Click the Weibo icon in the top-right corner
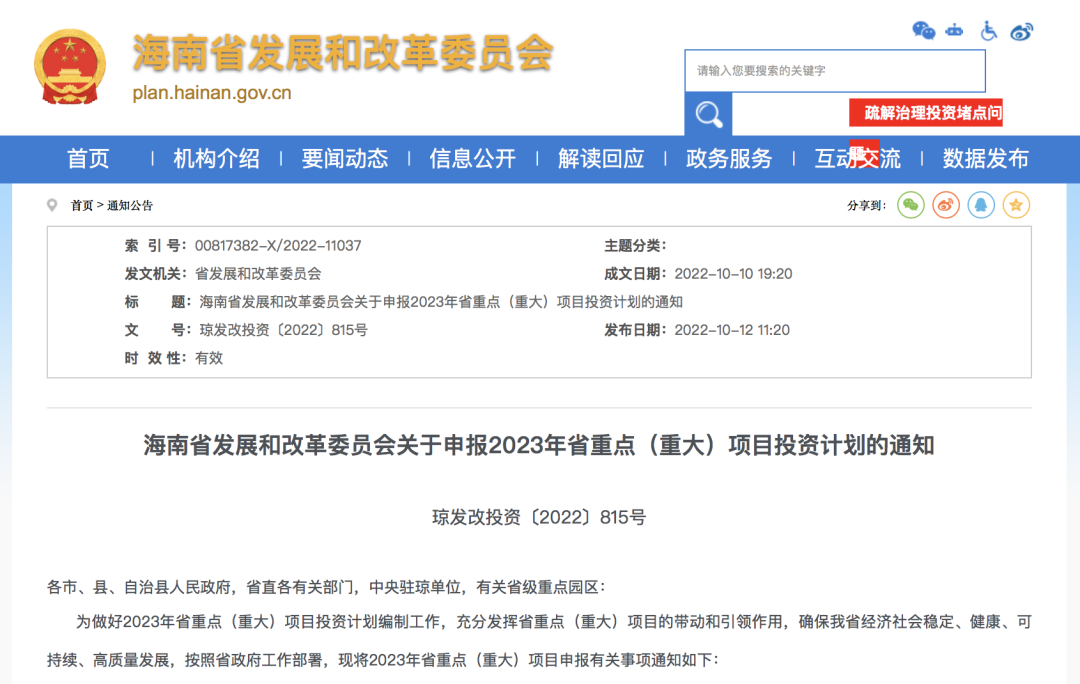1080x684 pixels. tap(1021, 31)
